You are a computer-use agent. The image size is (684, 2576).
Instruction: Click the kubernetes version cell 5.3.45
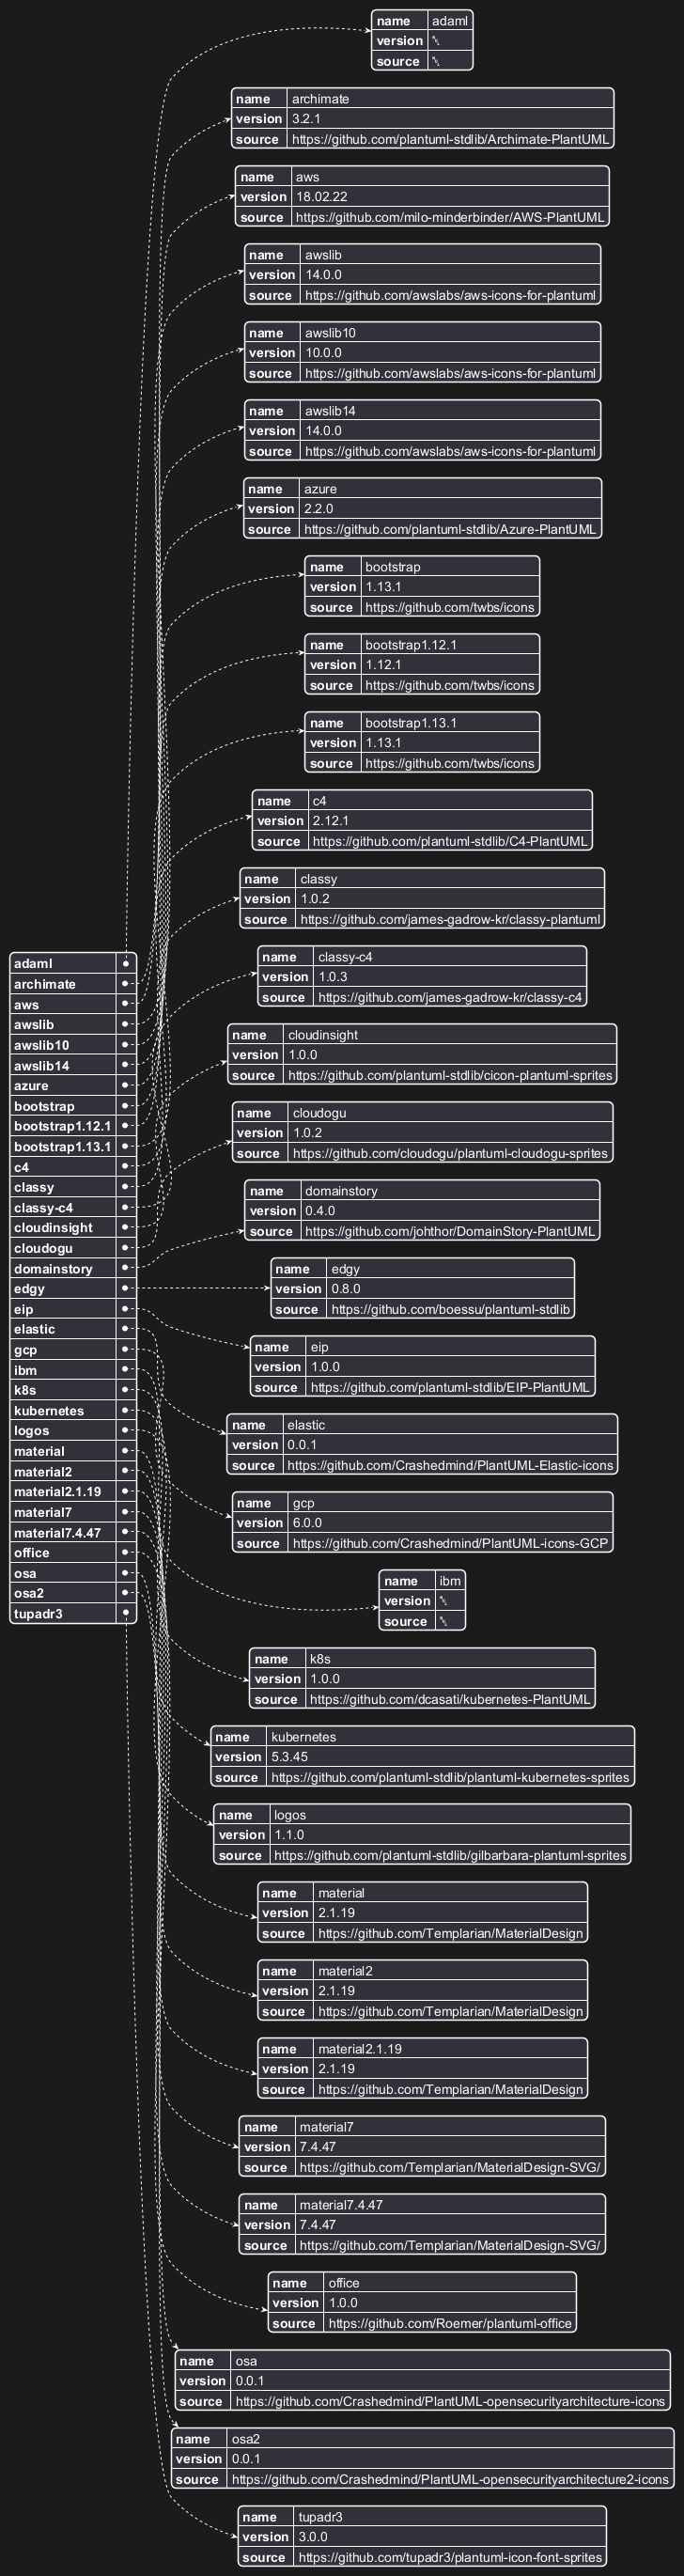[290, 1757]
